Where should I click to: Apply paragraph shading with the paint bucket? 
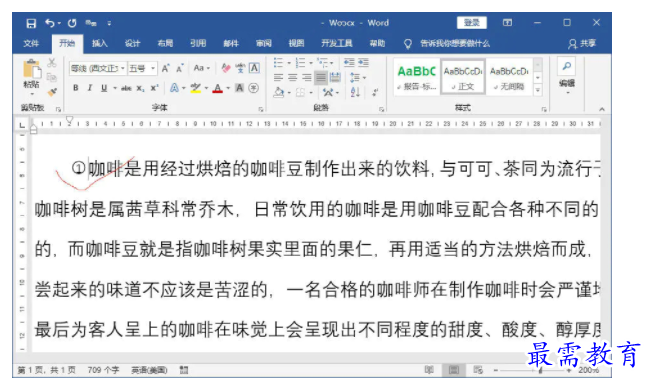[x=279, y=92]
